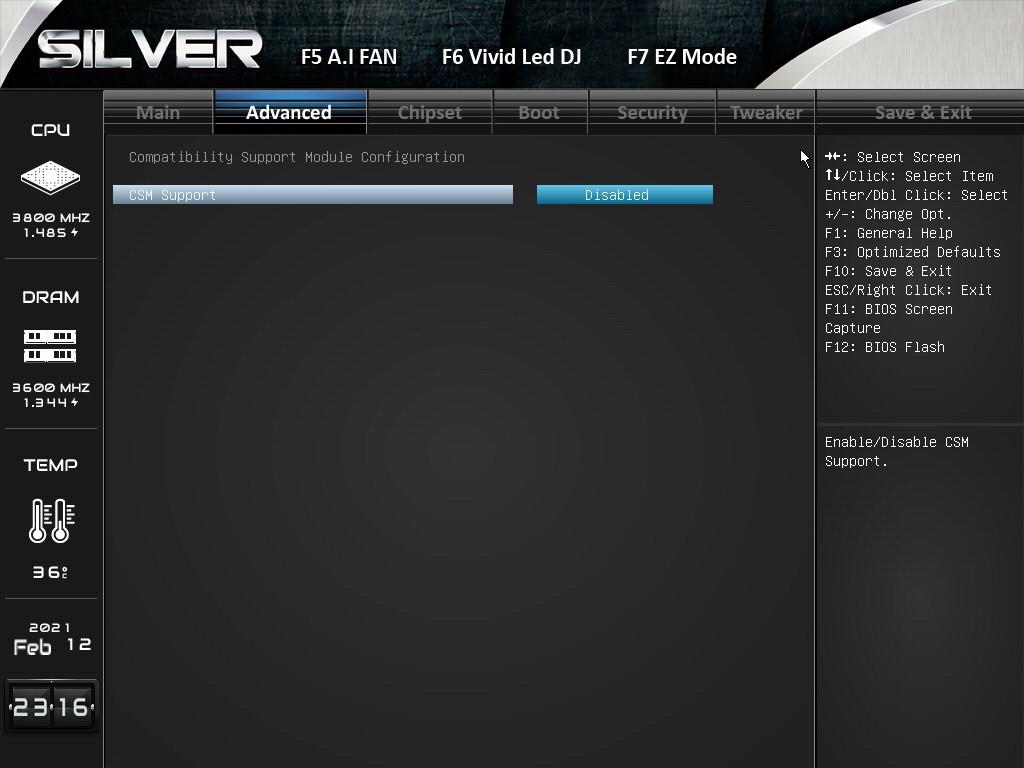Click the thermometer TEMP icon

click(x=52, y=520)
